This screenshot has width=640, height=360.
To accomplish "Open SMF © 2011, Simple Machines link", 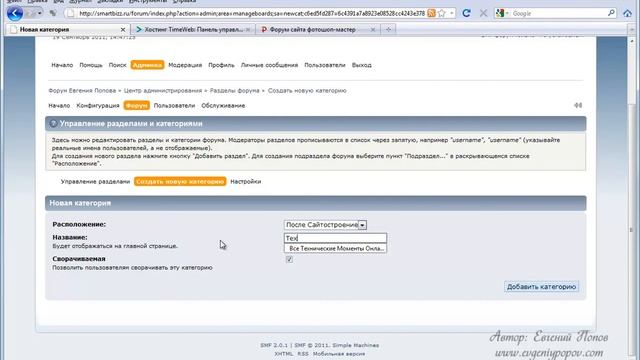I will click(337, 345).
